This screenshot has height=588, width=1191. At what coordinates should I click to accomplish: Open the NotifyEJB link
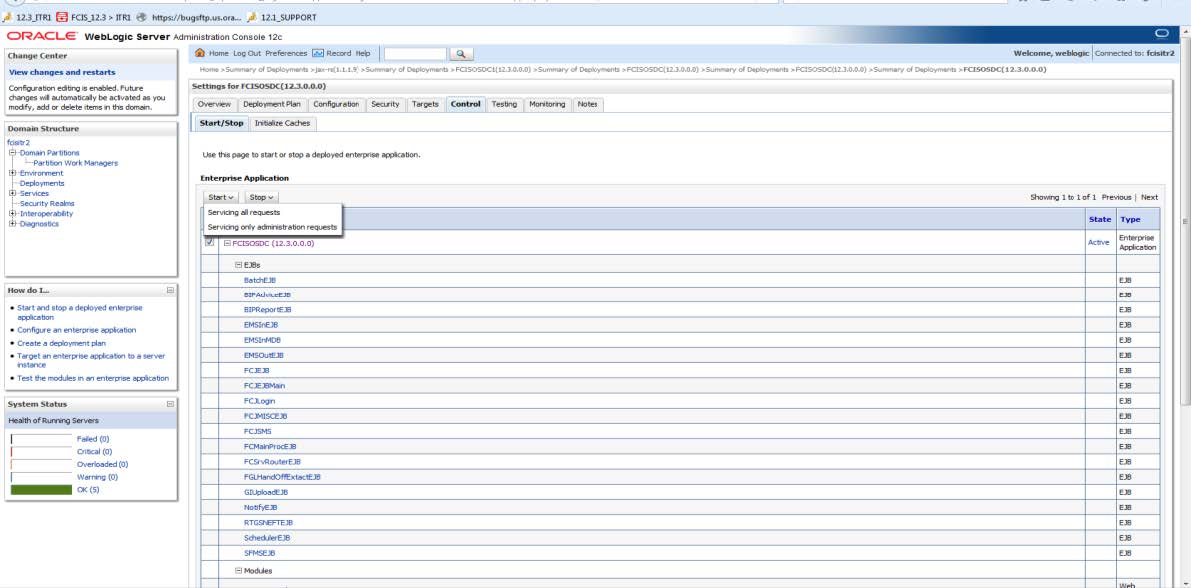[261, 507]
